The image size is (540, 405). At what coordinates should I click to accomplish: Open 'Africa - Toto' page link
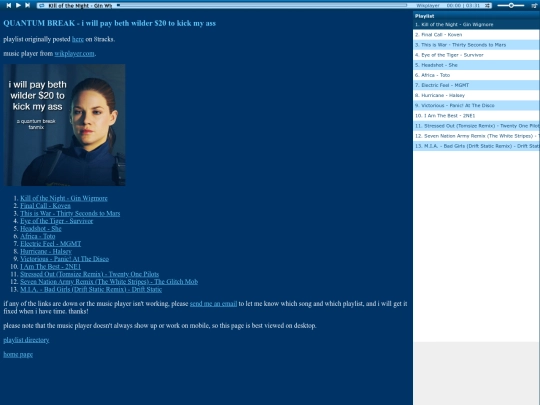pos(38,236)
